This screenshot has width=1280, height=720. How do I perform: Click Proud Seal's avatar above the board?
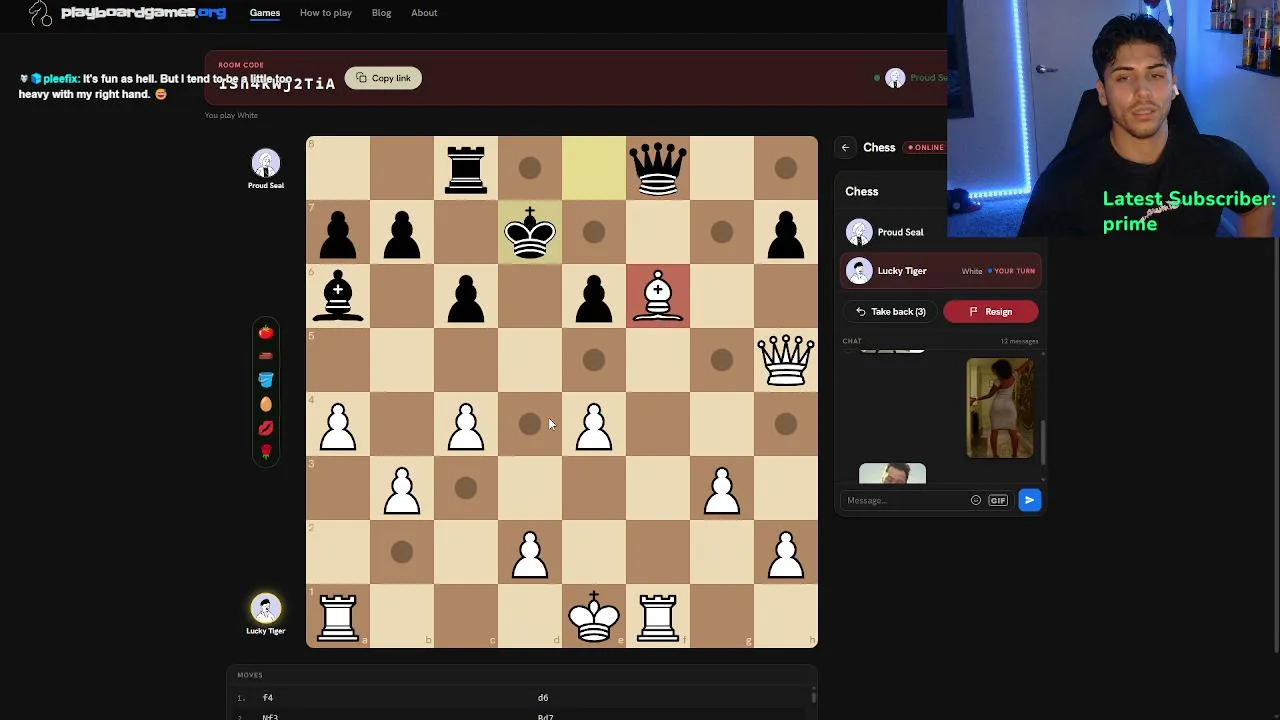pos(266,164)
